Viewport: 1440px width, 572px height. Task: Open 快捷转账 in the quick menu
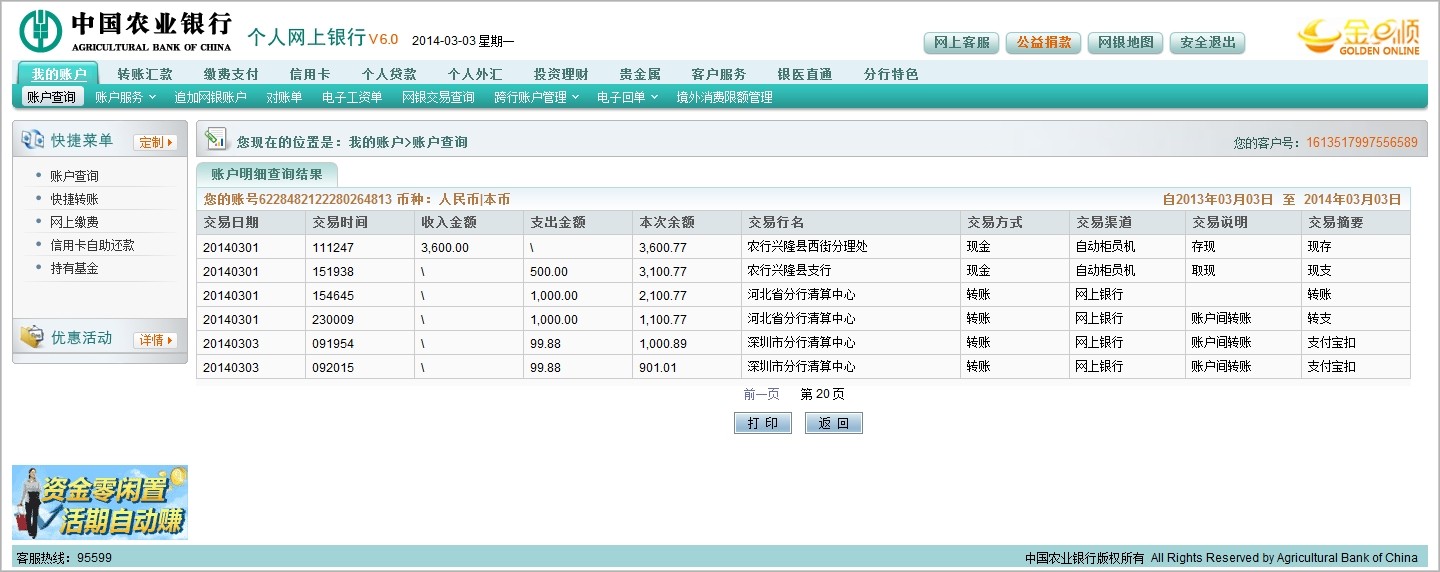(74, 199)
